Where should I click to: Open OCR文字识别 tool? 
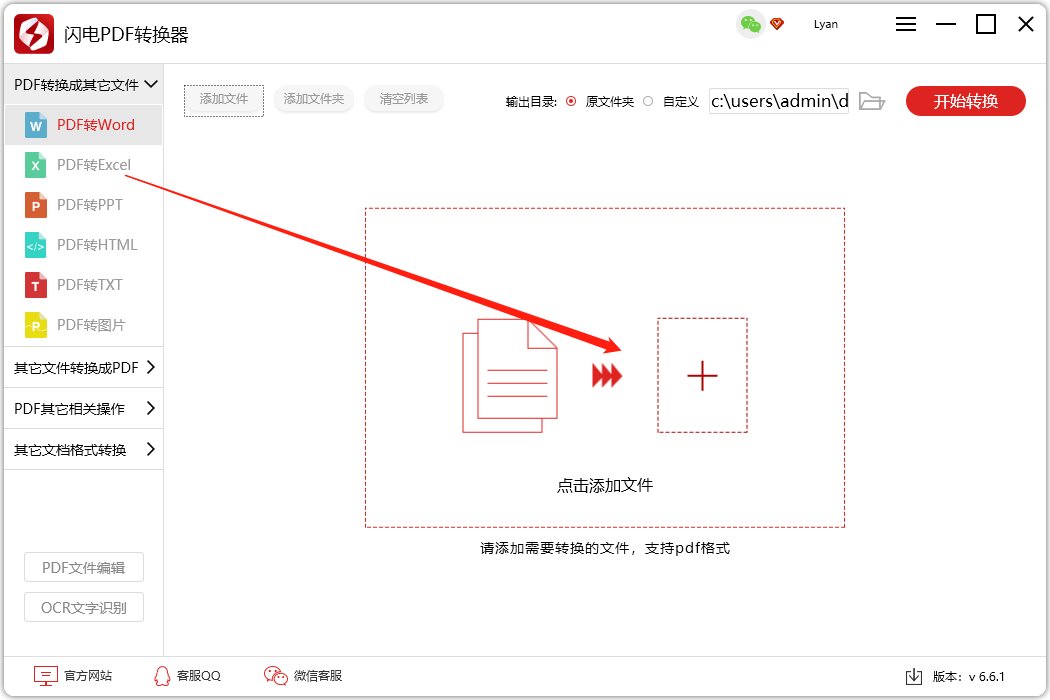point(83,607)
